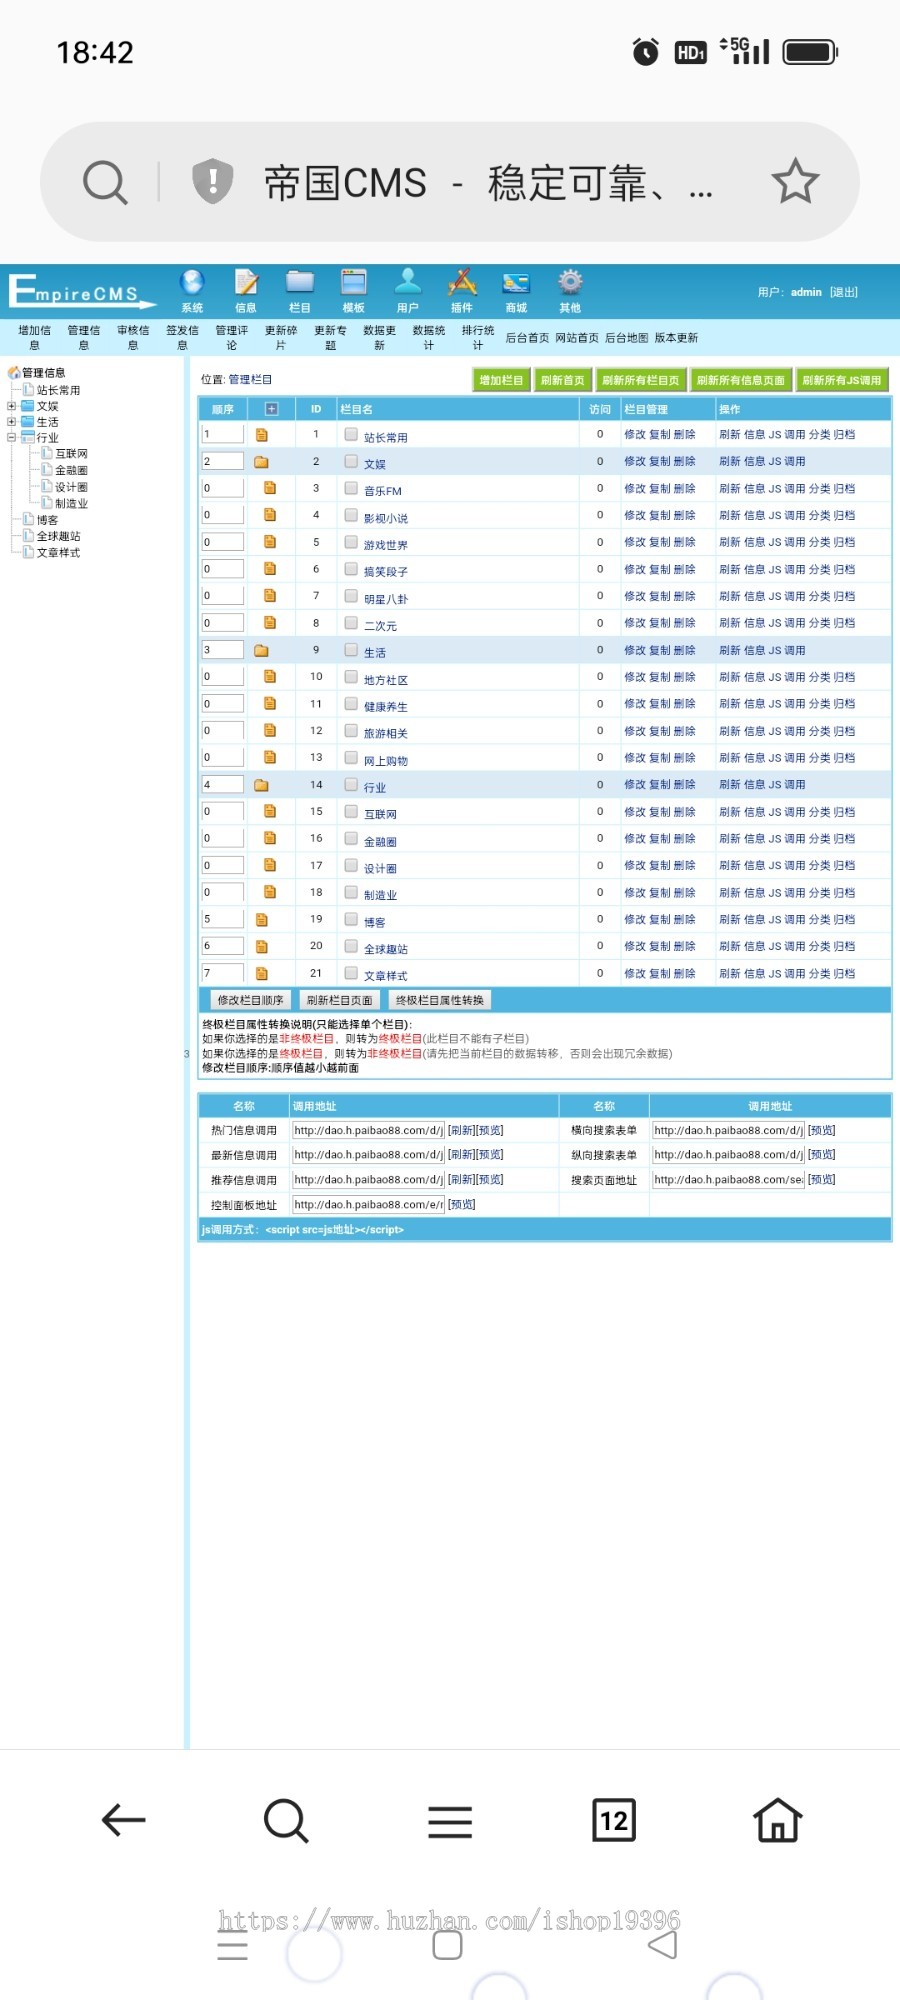Open the 排行统计 submenu item
The height and width of the screenshot is (2000, 900).
pos(478,337)
